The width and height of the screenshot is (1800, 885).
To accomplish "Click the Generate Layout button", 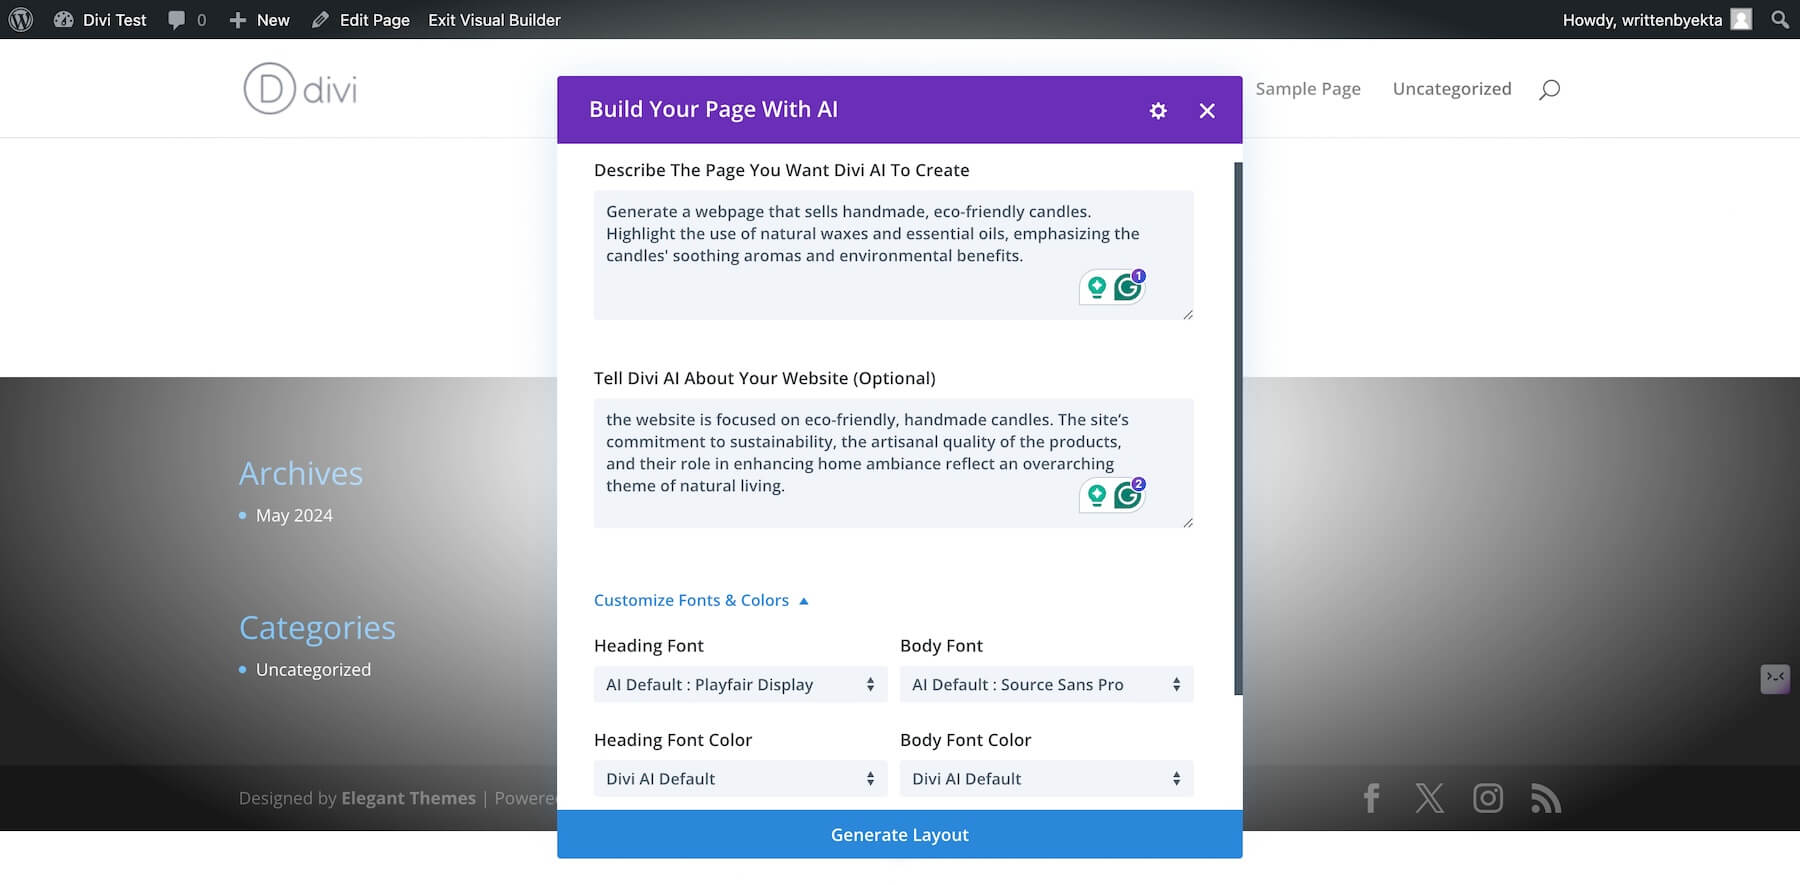I will (x=899, y=834).
